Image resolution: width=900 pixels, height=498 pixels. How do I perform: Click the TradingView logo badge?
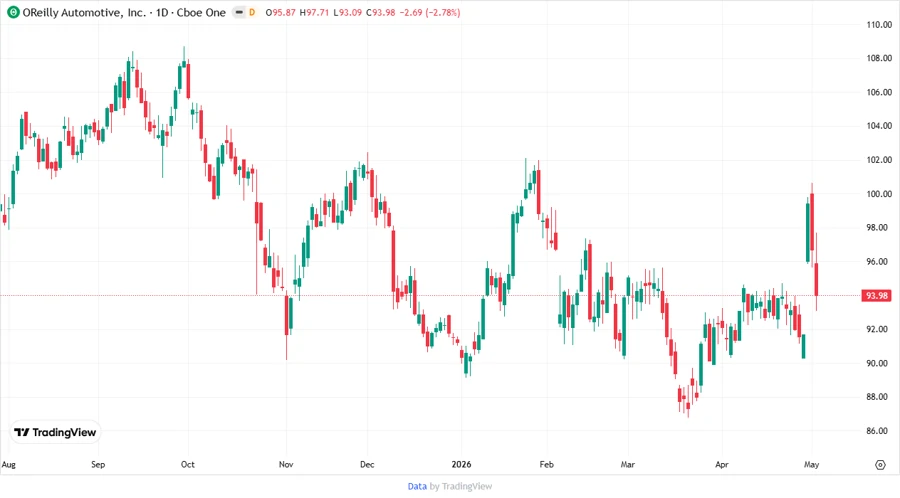[x=55, y=433]
